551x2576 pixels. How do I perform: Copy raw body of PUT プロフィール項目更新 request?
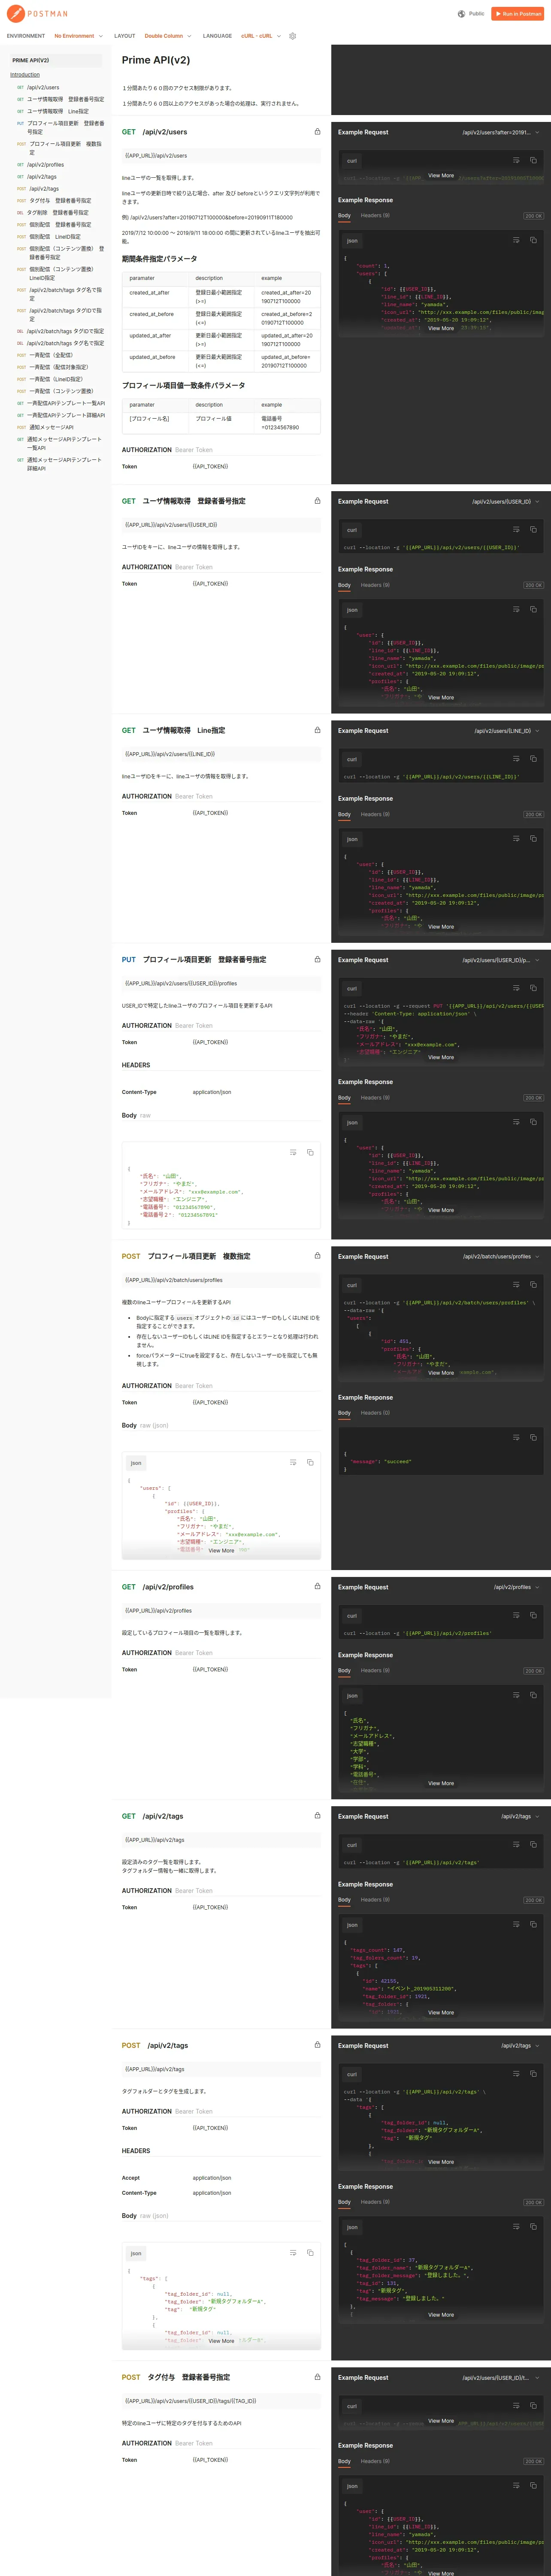(310, 1152)
